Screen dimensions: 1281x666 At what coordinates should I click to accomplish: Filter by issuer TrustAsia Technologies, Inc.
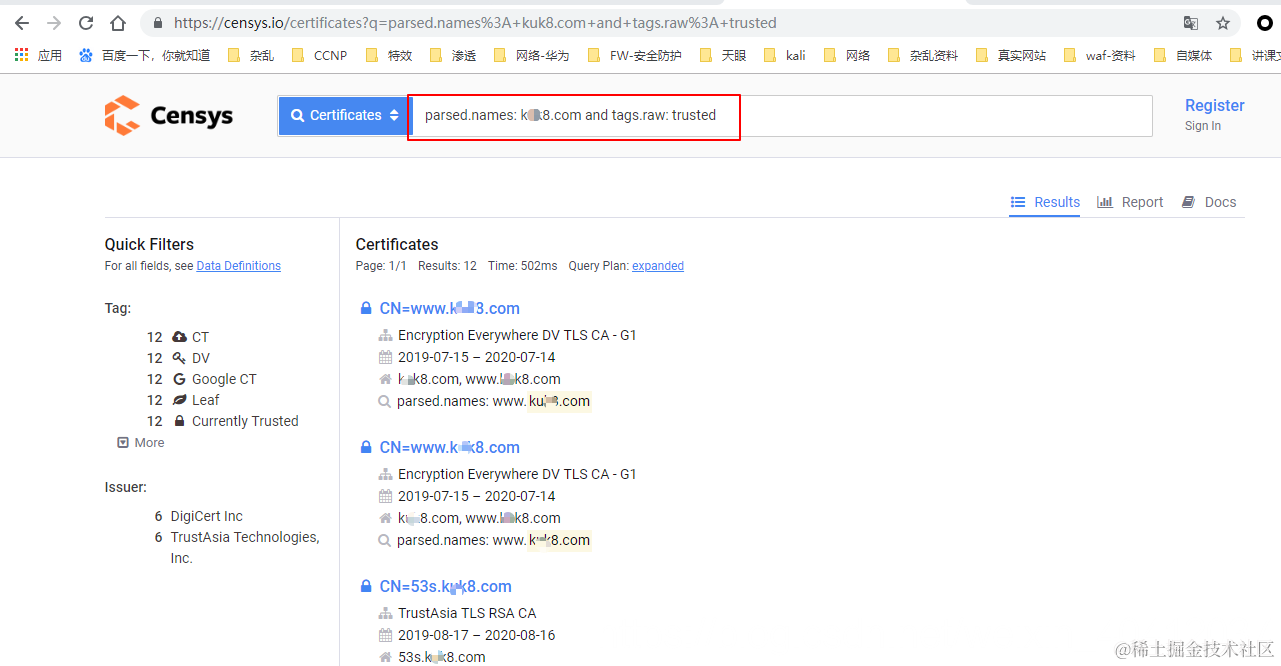tap(245, 547)
